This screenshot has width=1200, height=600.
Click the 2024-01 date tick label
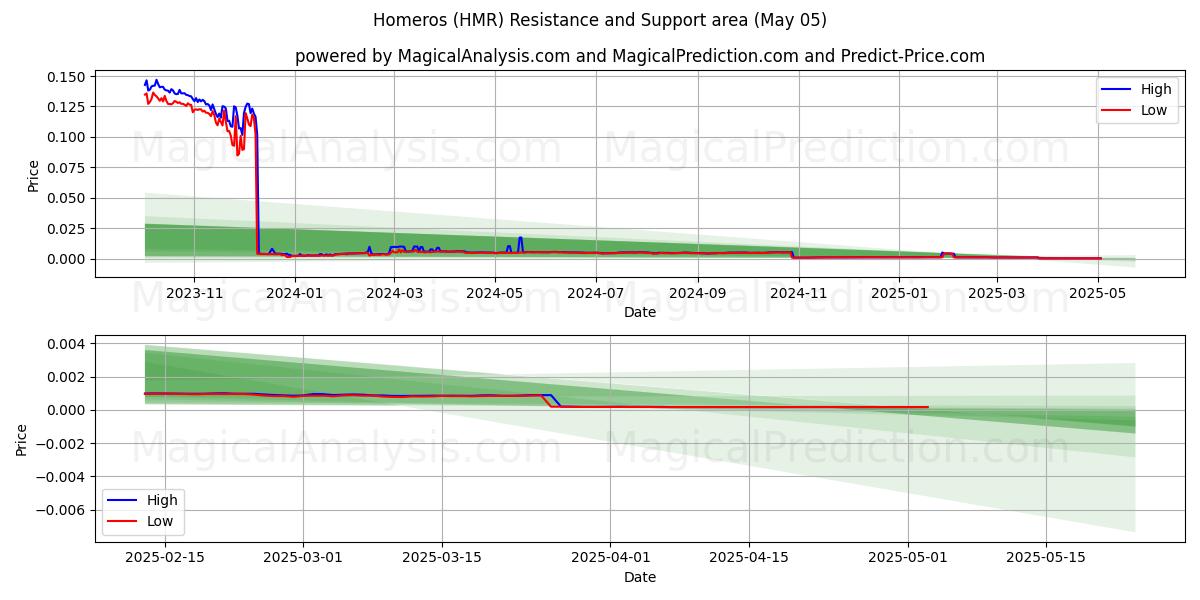[x=295, y=293]
